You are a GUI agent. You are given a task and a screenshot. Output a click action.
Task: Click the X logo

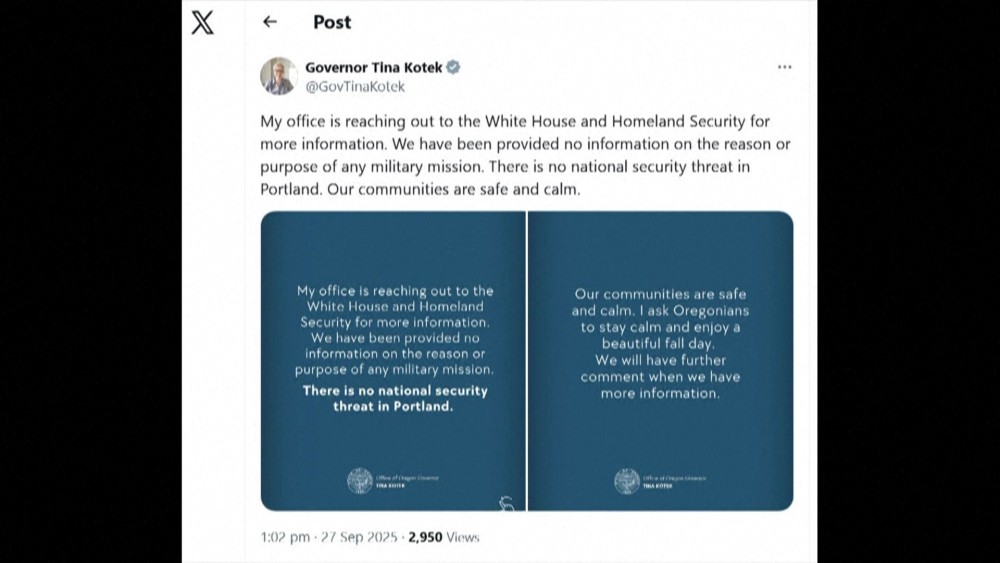[202, 22]
